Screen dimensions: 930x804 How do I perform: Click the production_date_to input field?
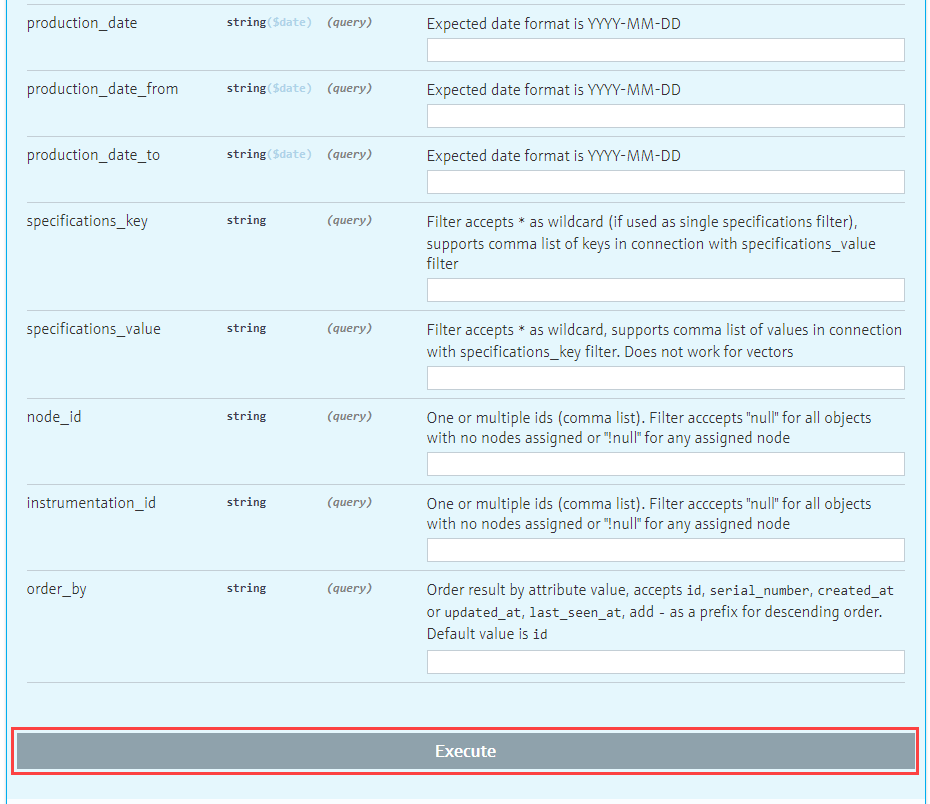[665, 182]
